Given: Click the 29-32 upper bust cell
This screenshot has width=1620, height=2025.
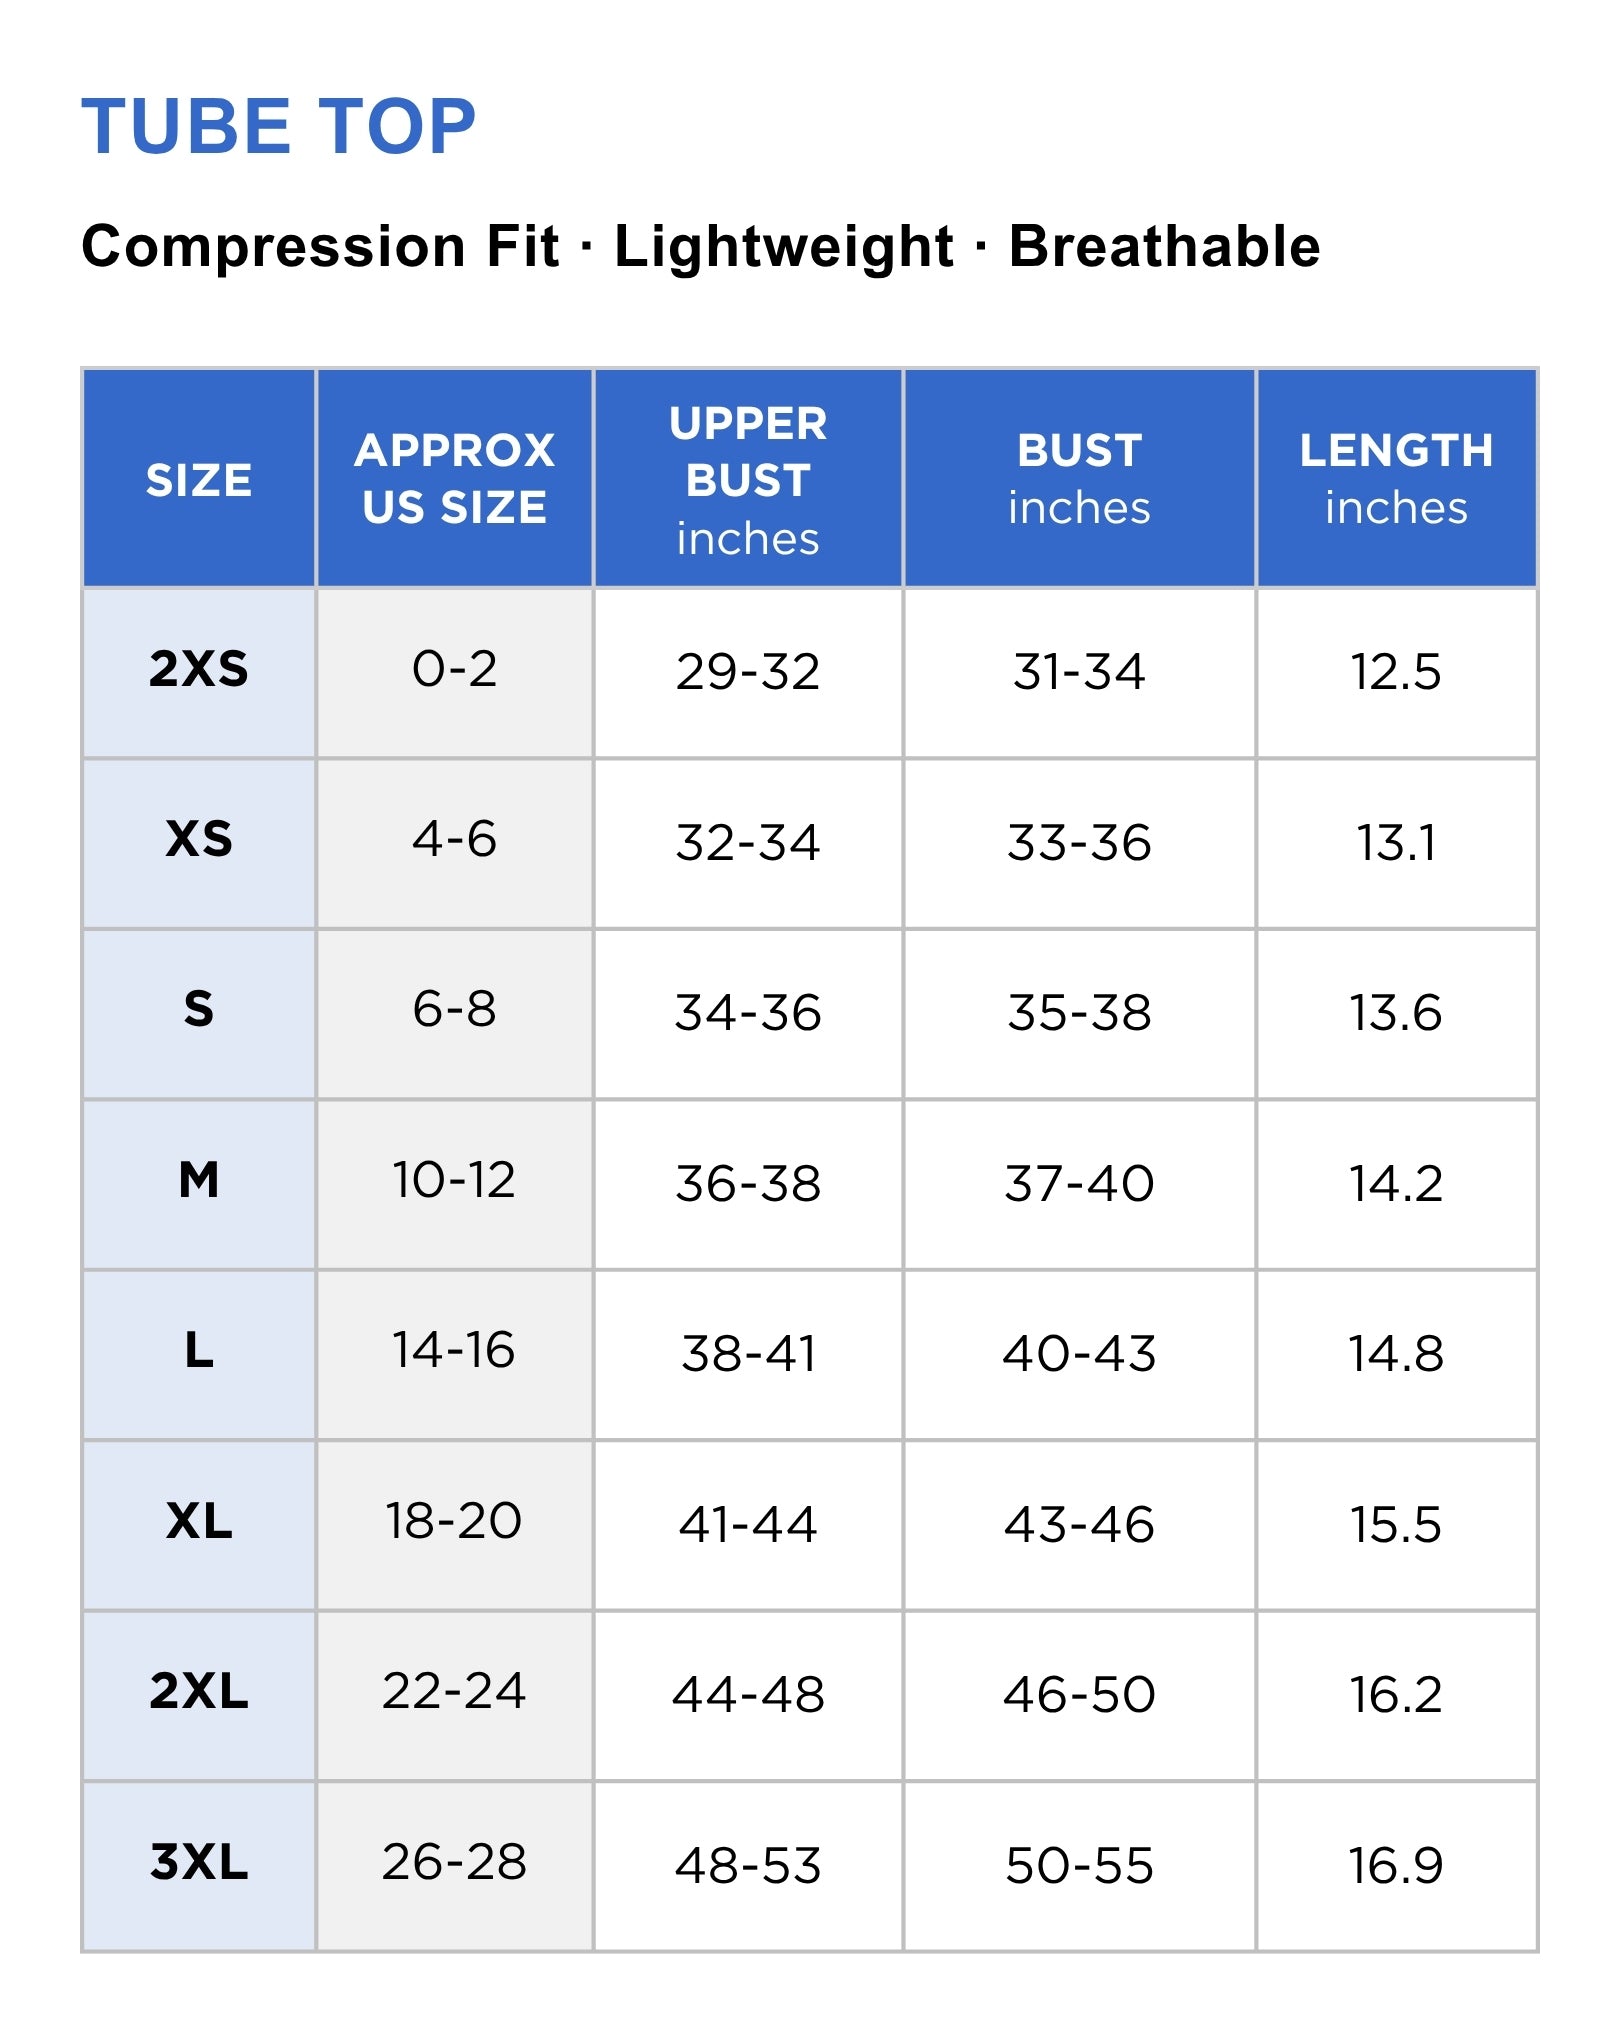Looking at the screenshot, I should coord(748,672).
